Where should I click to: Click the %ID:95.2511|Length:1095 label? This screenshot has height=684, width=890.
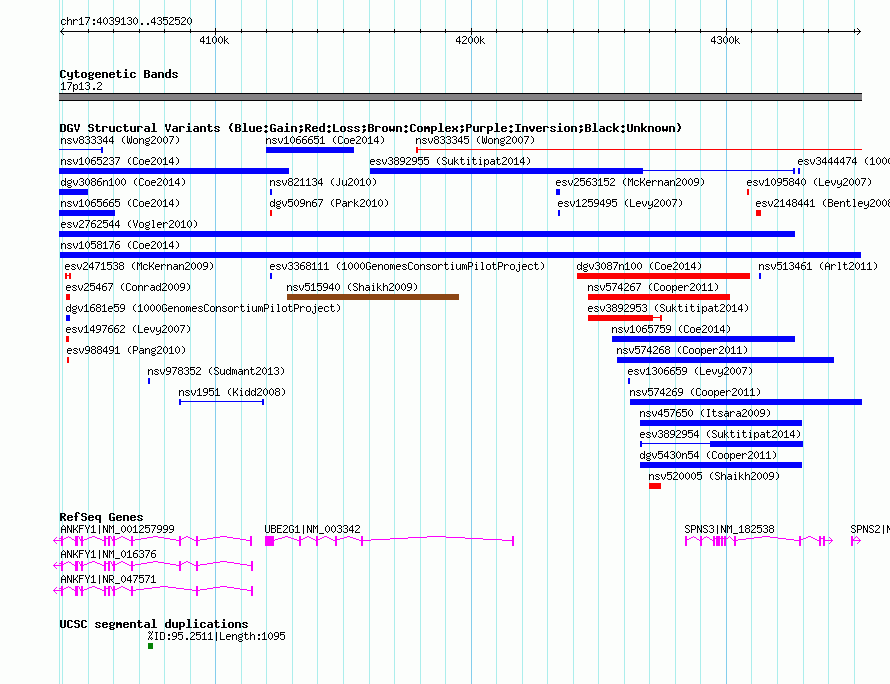pos(216,636)
